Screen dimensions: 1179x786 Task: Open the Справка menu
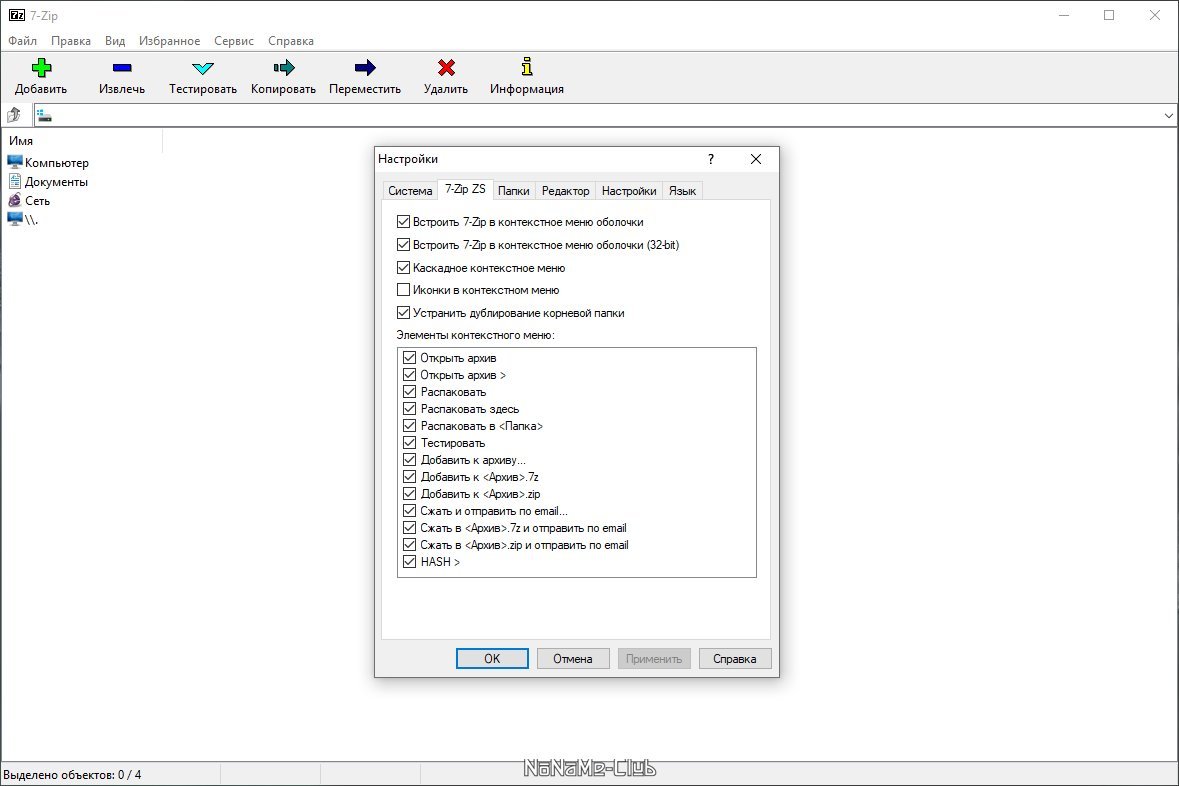291,41
